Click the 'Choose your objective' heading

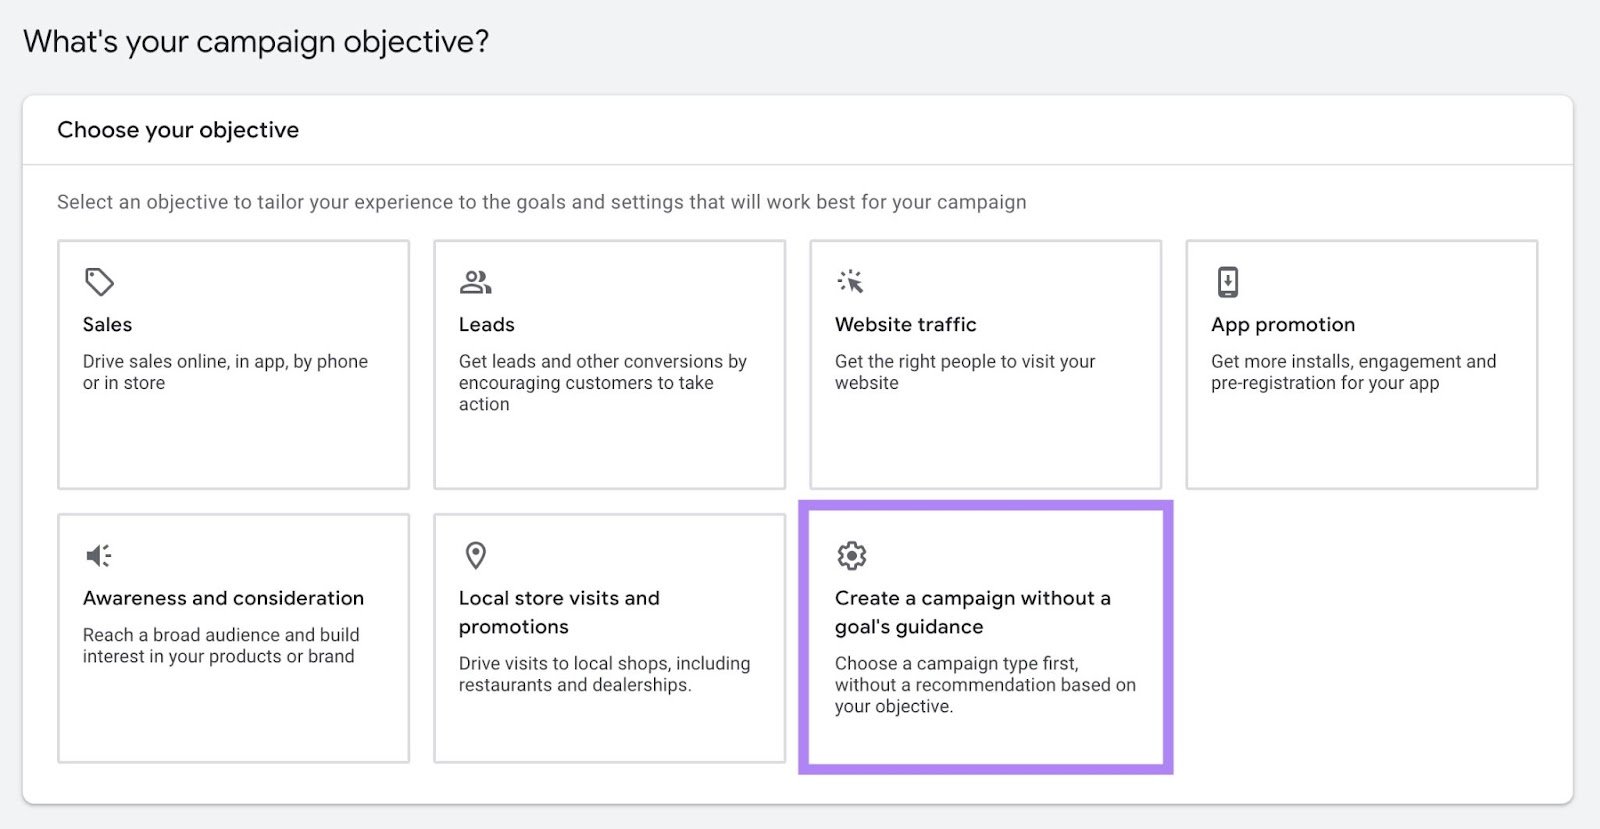(178, 130)
